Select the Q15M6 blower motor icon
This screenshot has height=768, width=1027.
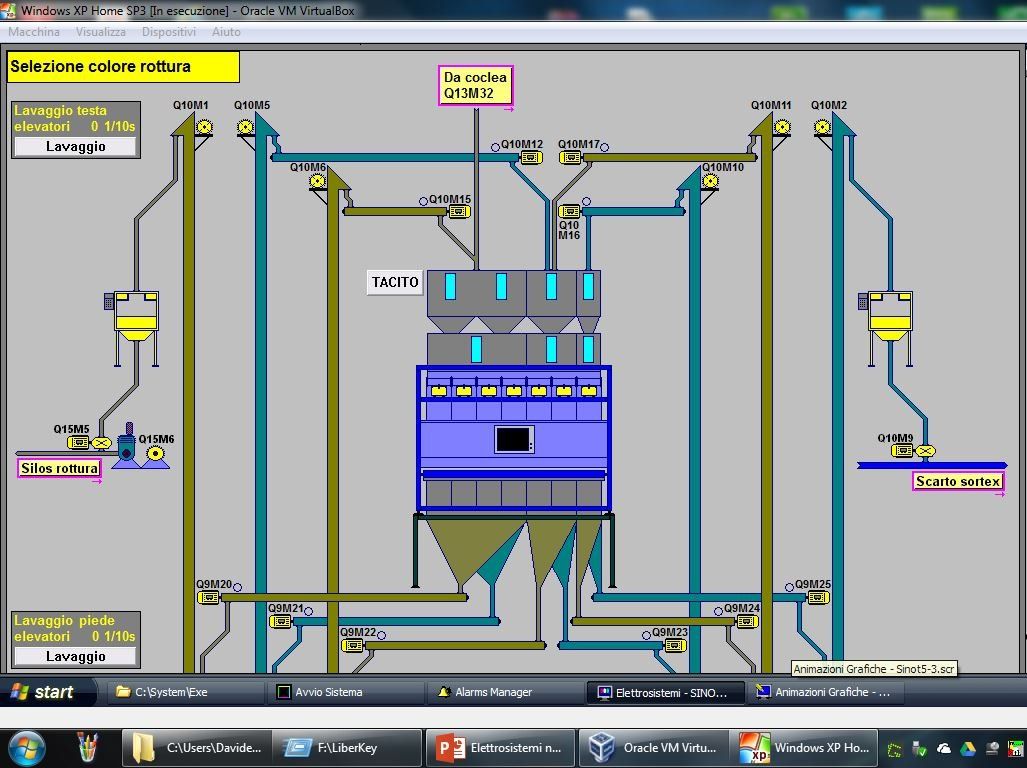[155, 454]
